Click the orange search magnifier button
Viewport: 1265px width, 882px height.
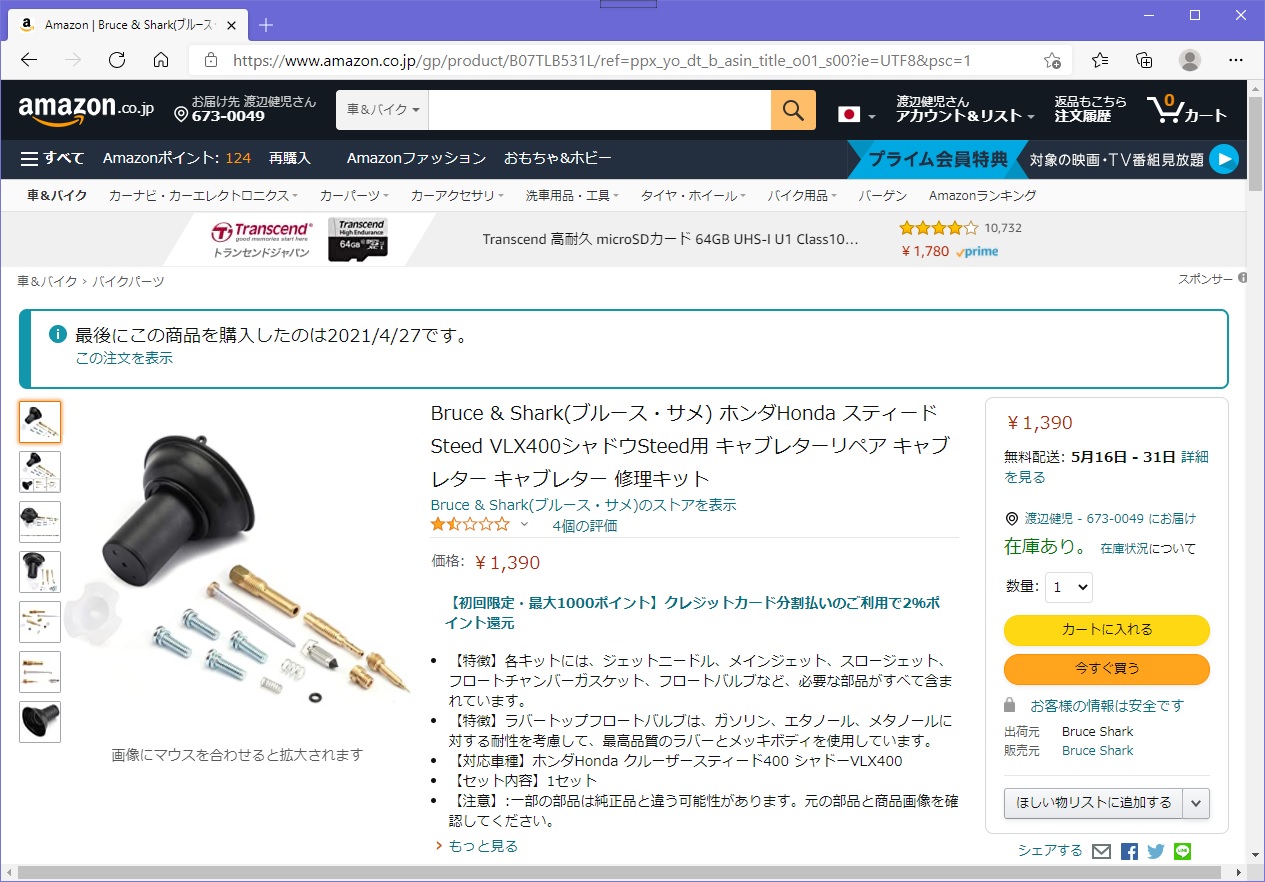point(793,110)
